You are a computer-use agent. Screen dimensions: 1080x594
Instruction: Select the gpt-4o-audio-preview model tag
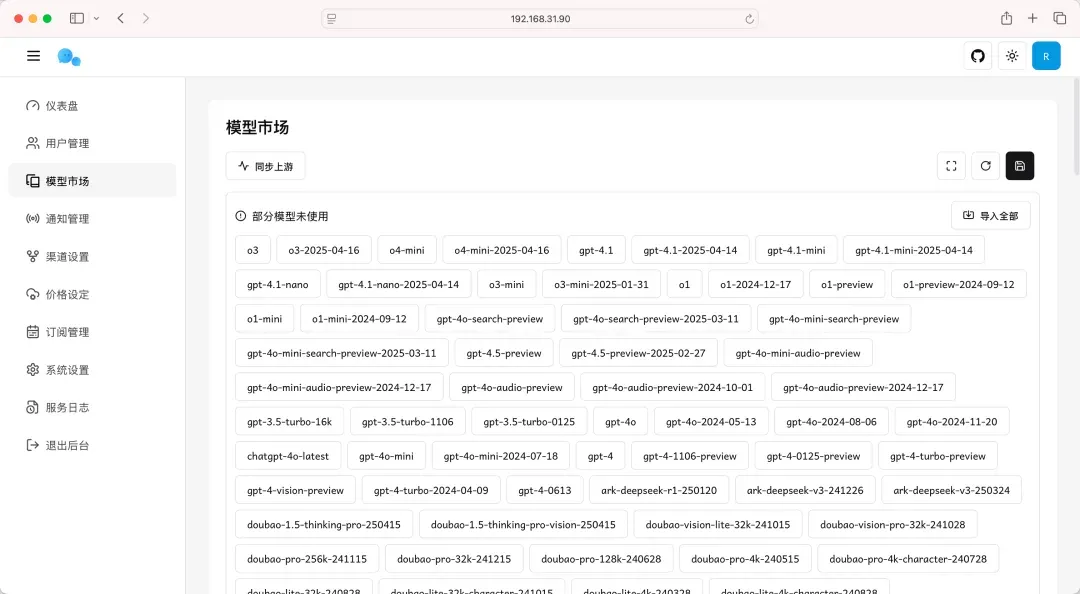(512, 387)
